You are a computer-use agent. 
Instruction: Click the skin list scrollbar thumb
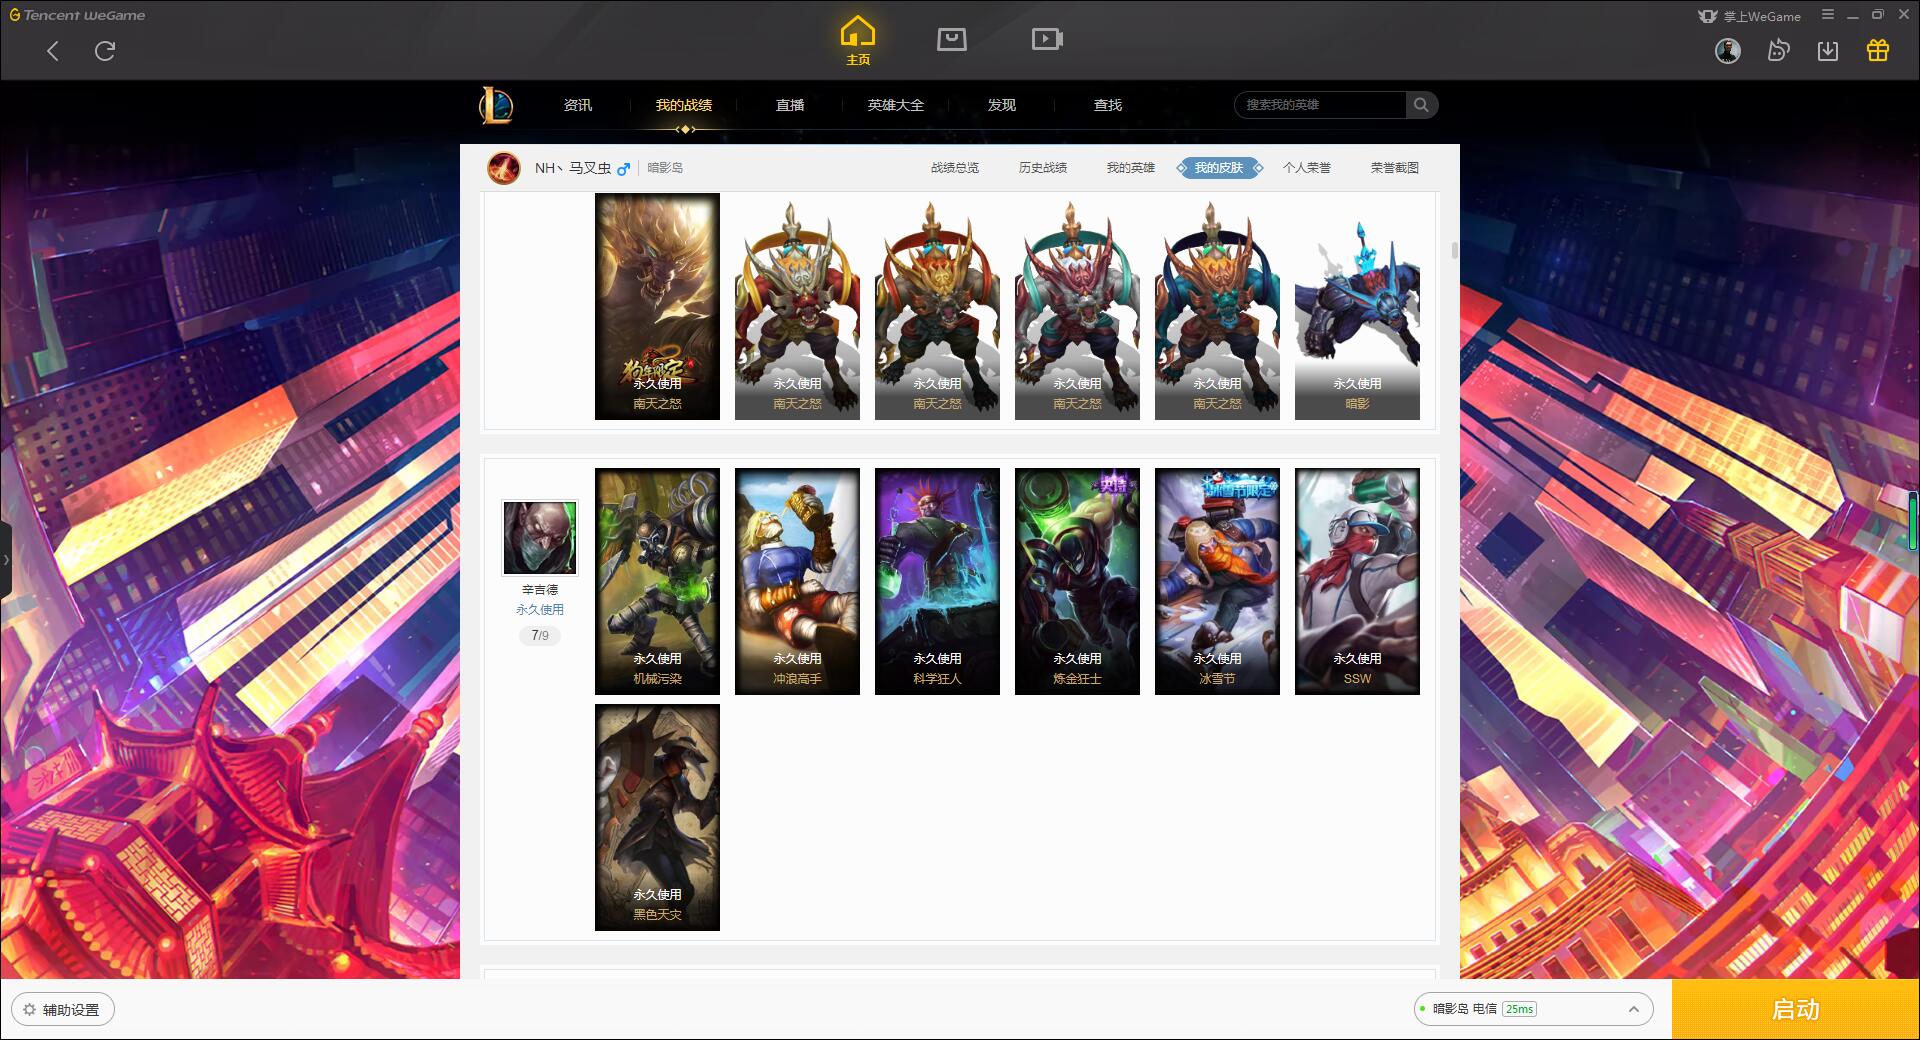(1454, 250)
